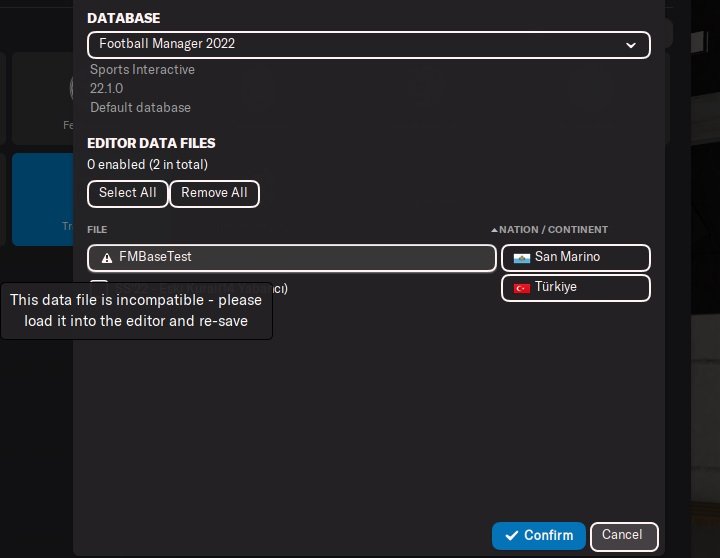Screen dimensions: 720x558
Task: Select the FMBaseTest file row
Action: [x=292, y=258]
